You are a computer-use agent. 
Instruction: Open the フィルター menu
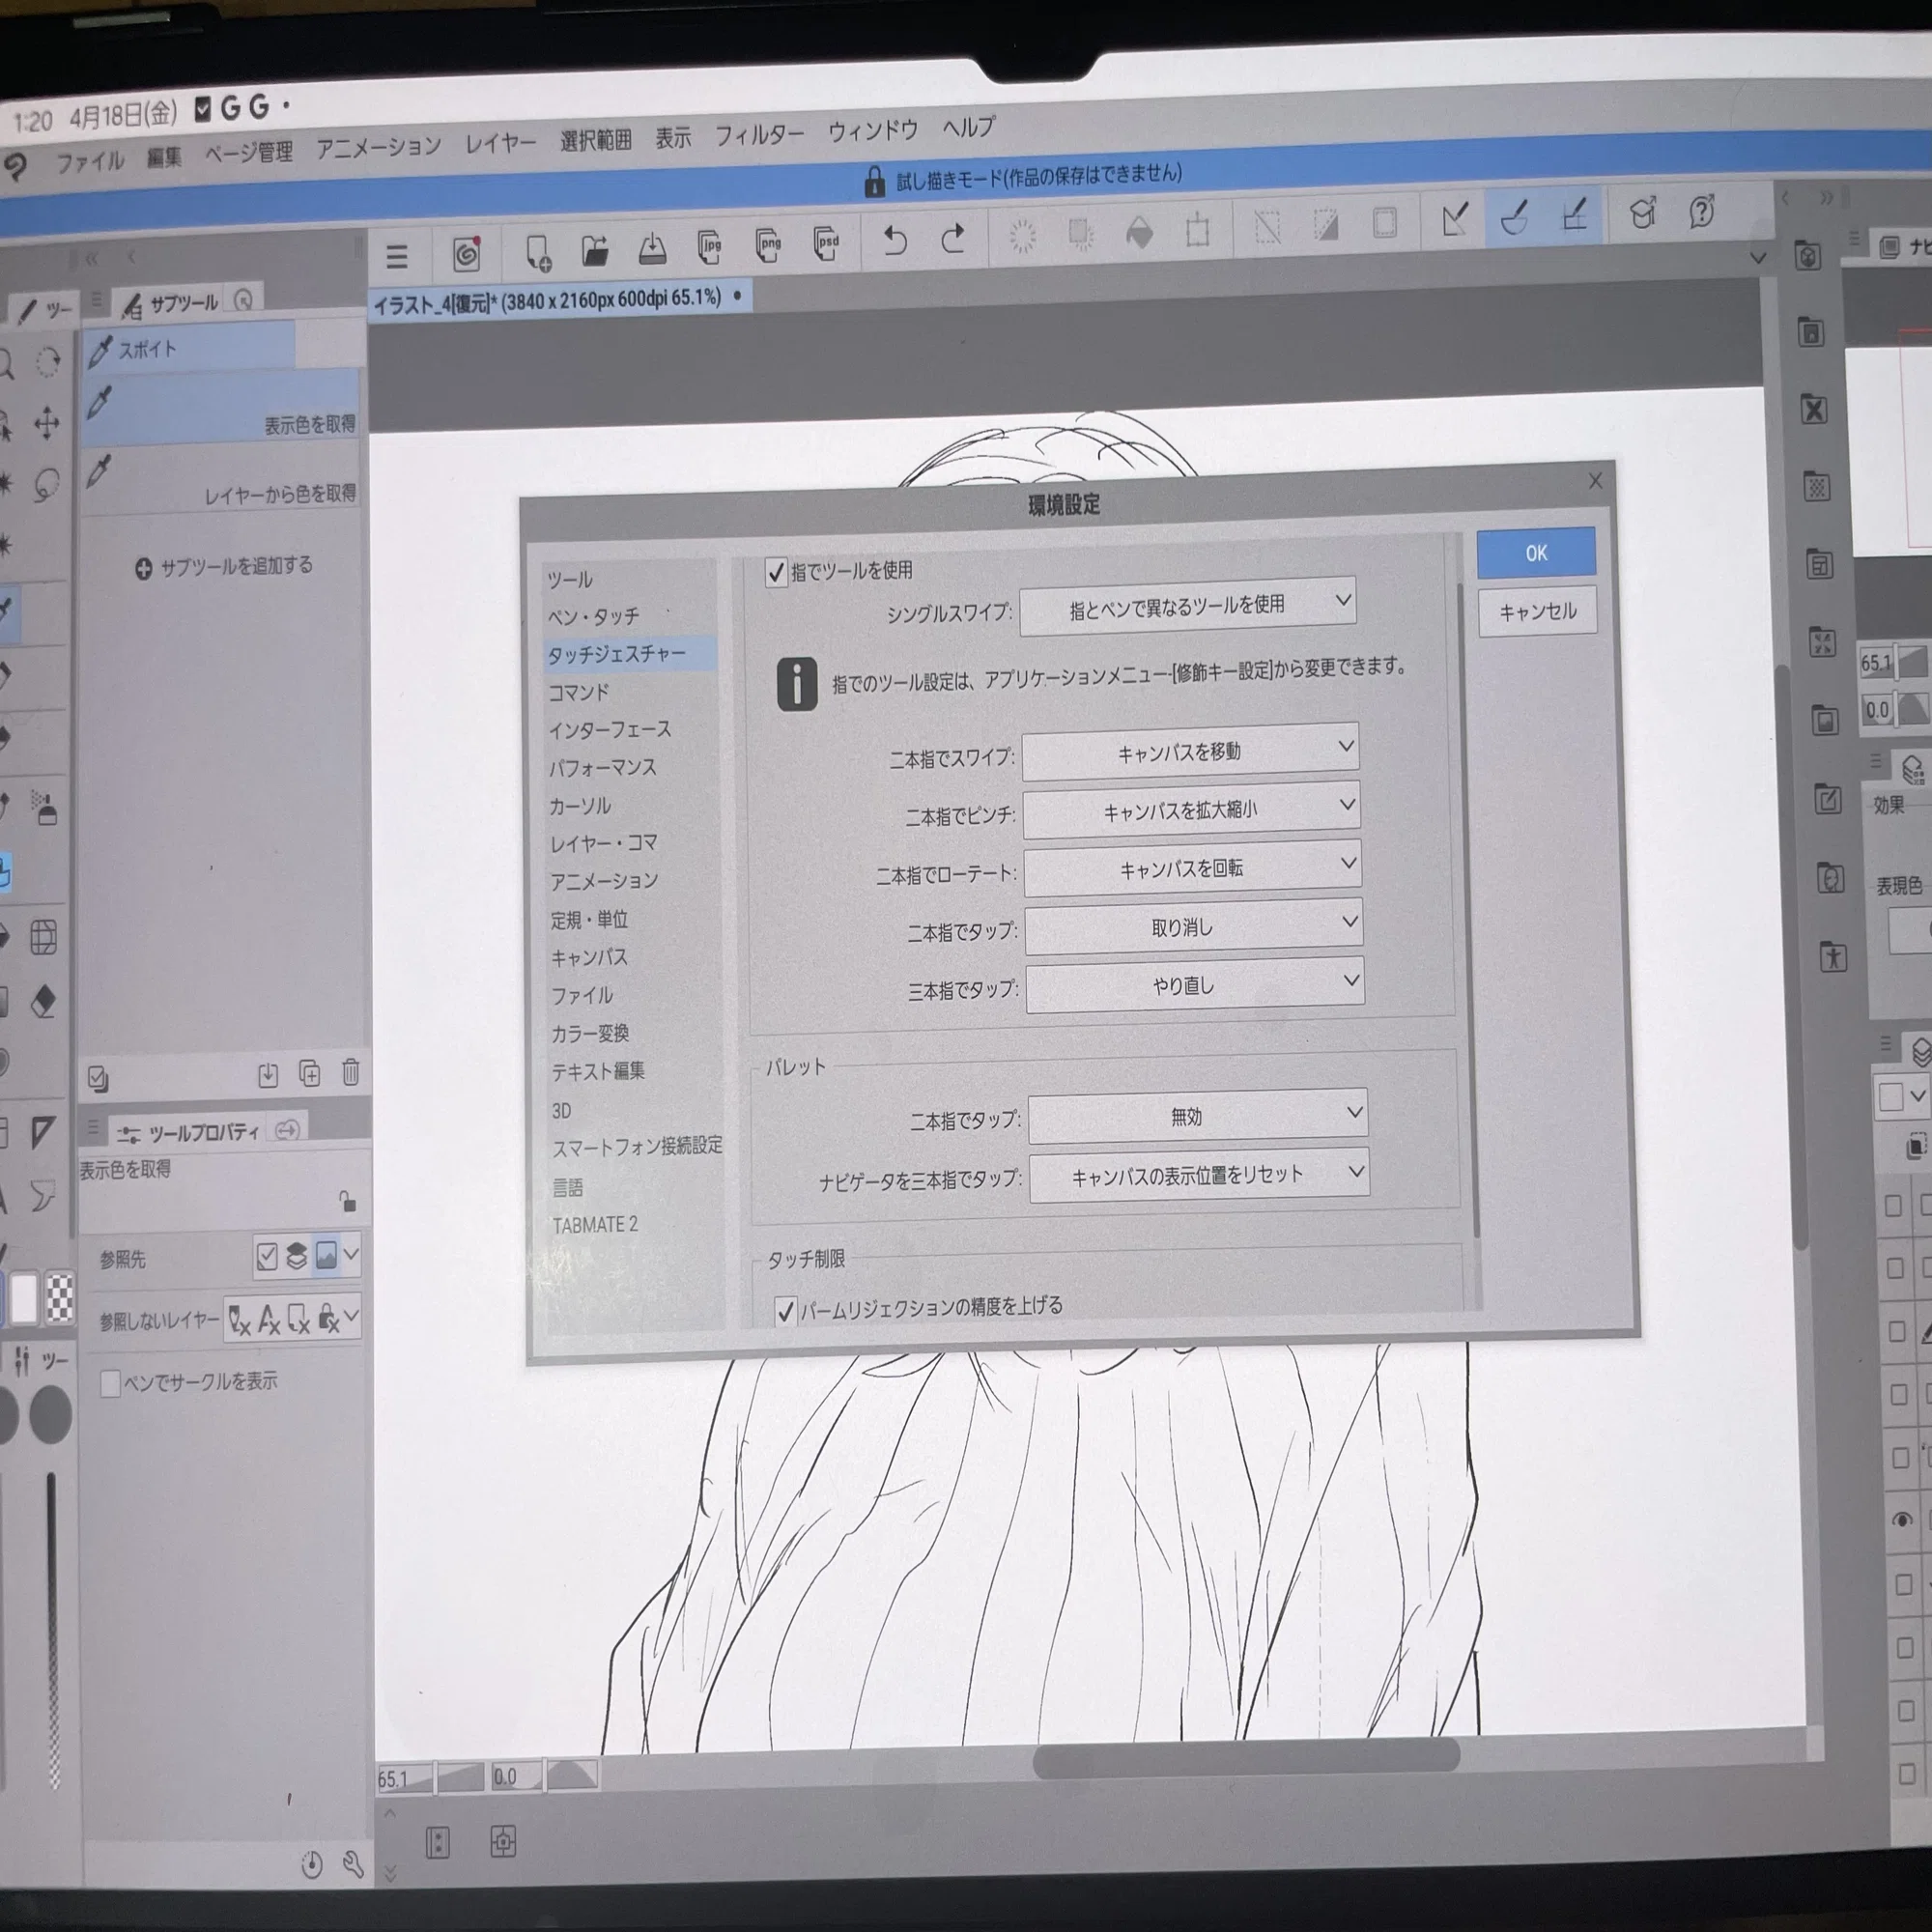coord(759,134)
